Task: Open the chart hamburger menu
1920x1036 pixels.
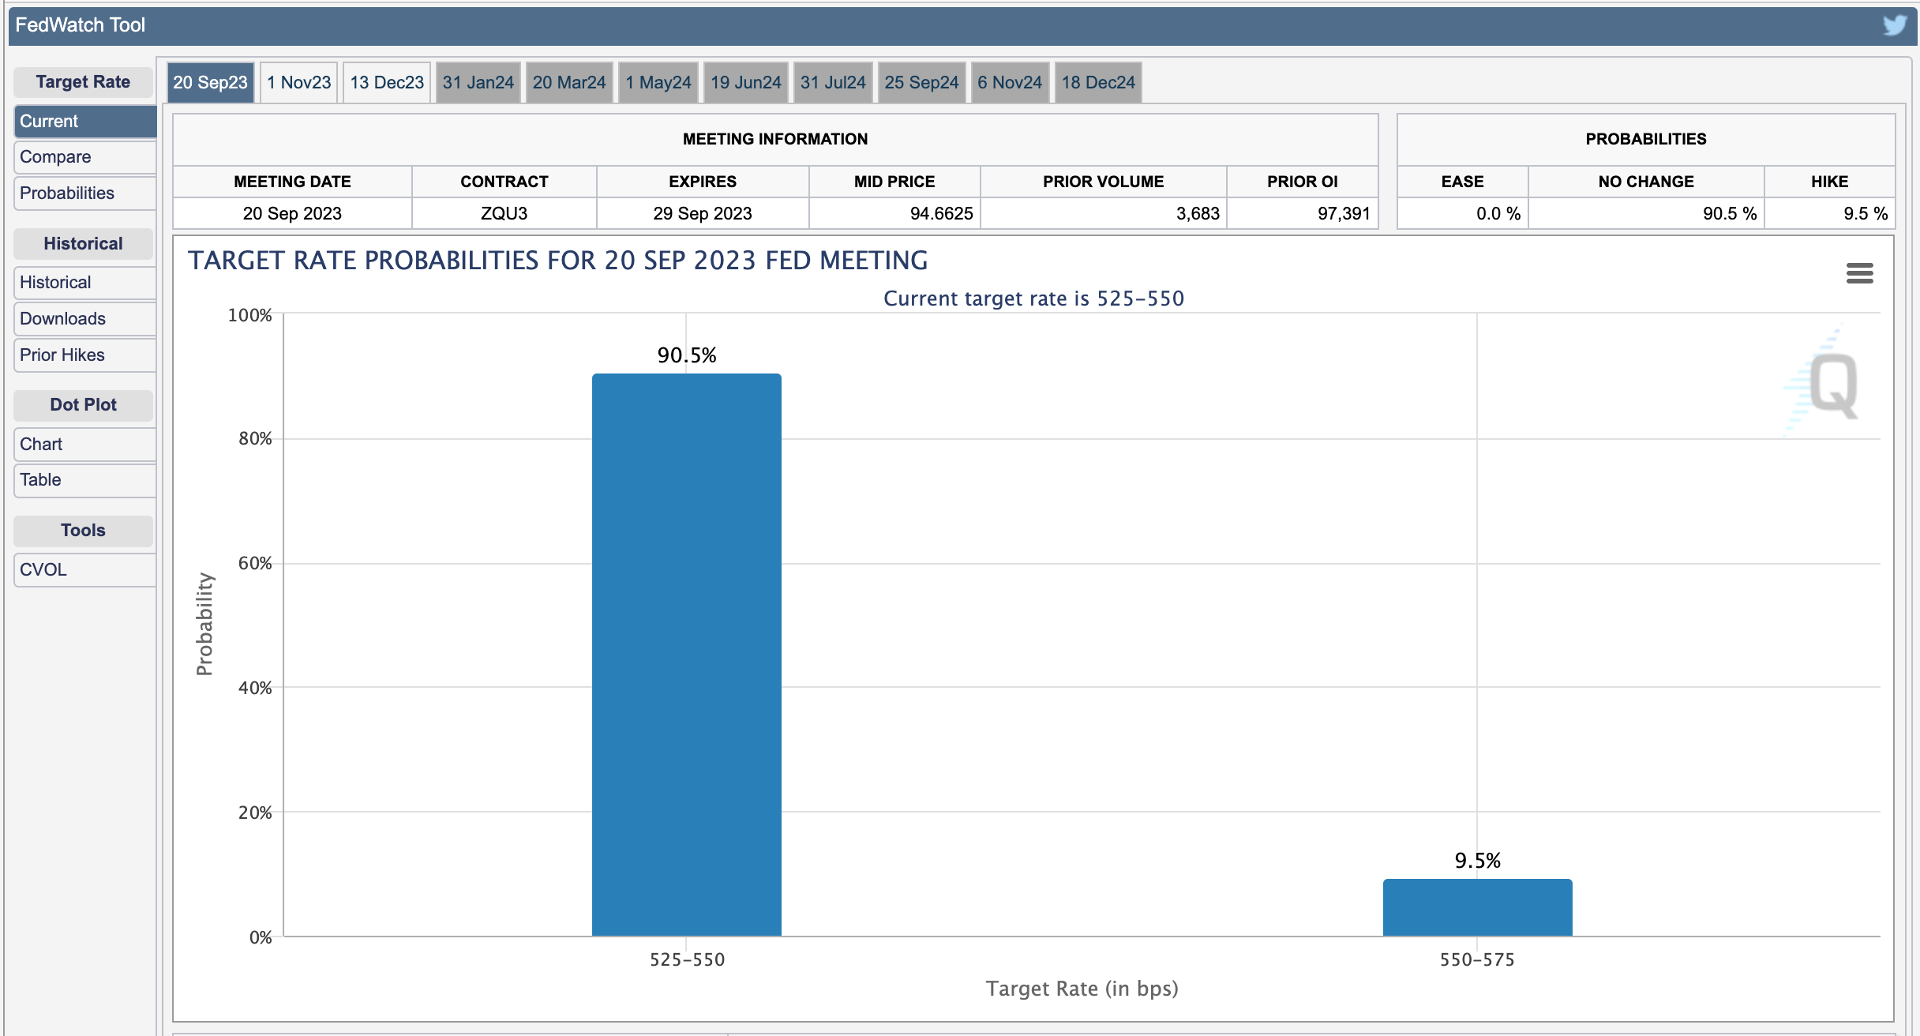Action: 1859,273
